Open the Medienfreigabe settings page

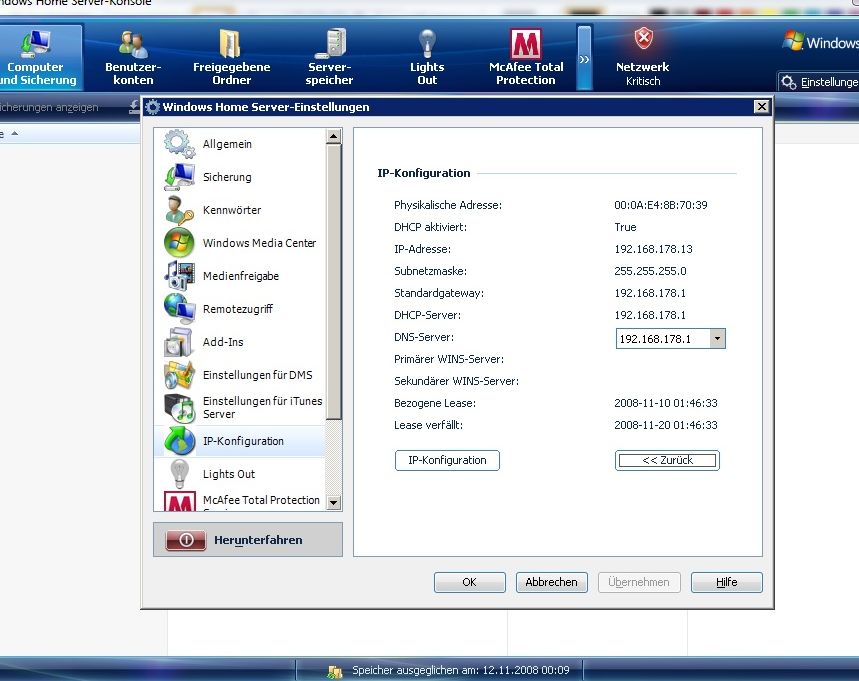[241, 276]
